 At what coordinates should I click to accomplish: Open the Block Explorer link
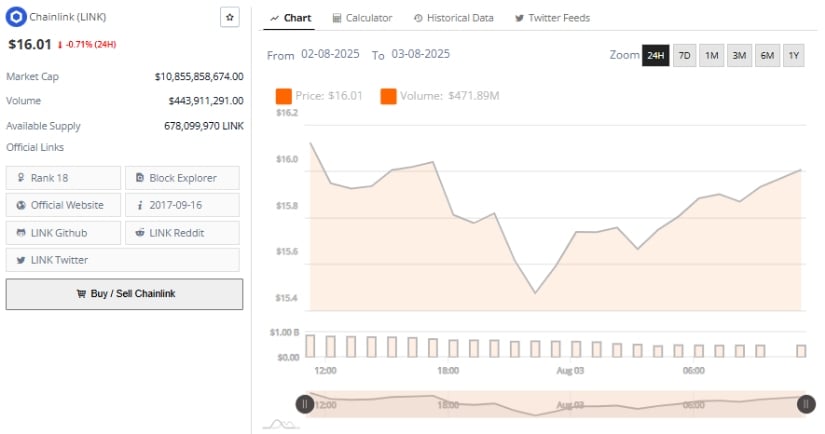tap(182, 178)
